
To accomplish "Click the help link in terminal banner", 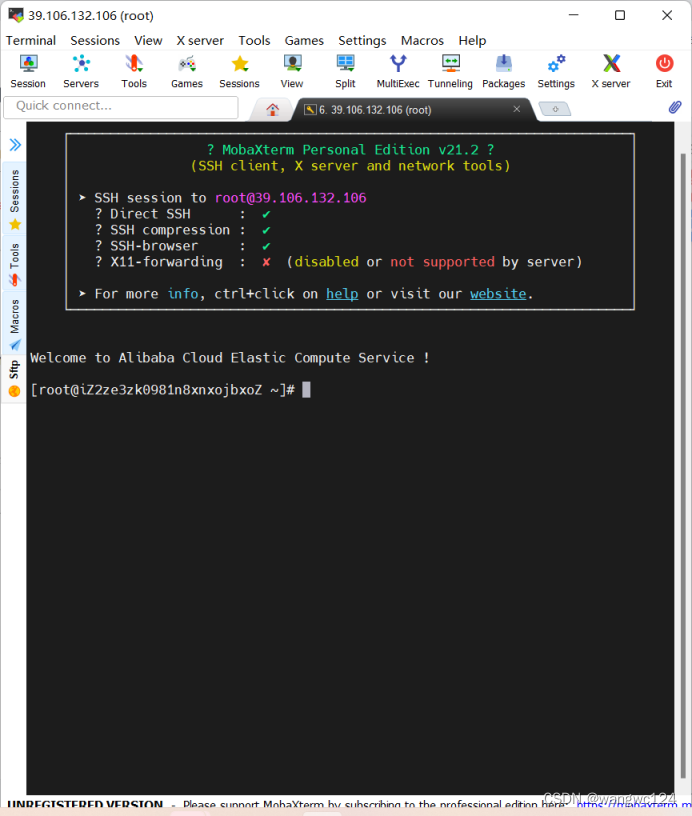I will (342, 294).
